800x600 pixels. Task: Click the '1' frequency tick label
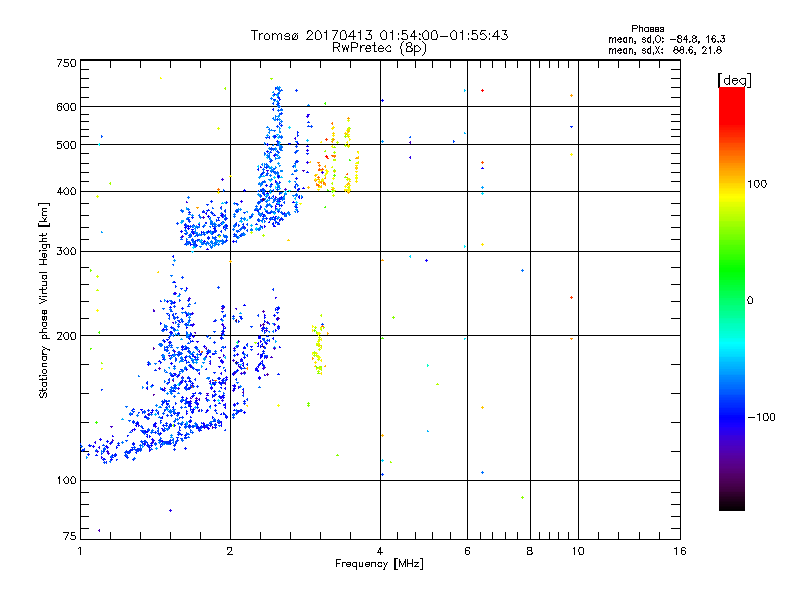80,551
